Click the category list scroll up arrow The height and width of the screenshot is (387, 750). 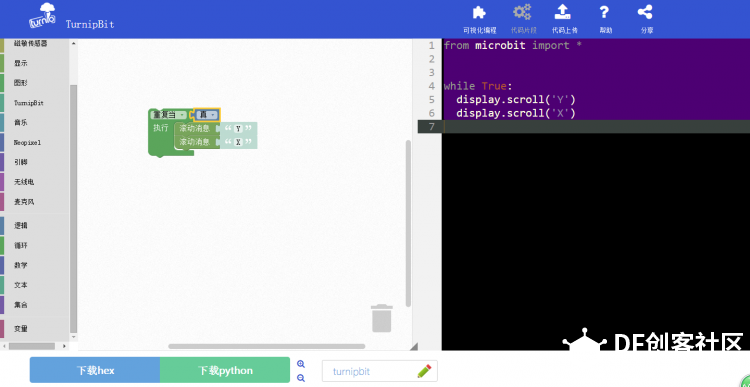point(73,44)
